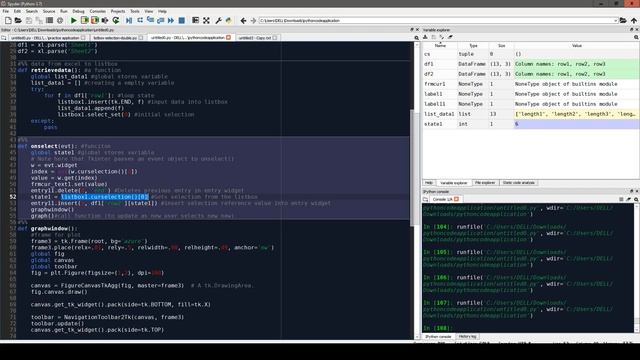Maximize the current pane icon

click(196, 20)
